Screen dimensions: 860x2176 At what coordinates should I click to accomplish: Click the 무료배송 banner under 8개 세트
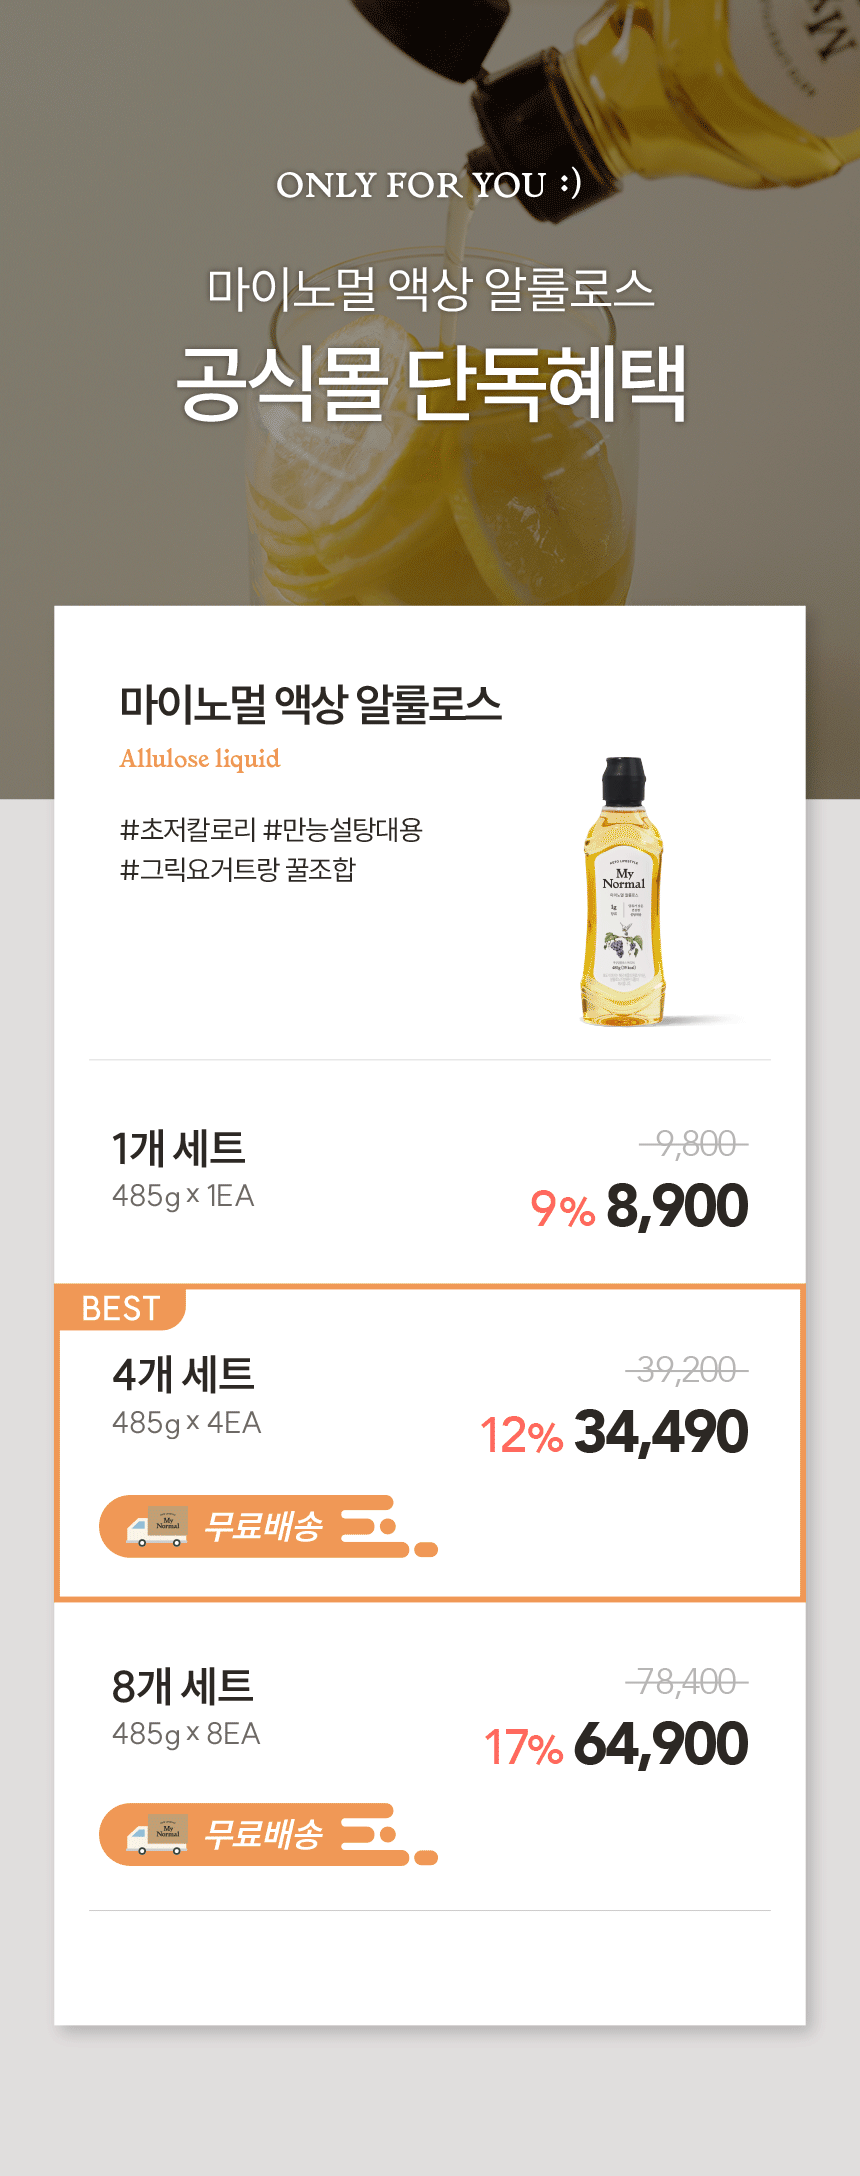click(268, 1834)
